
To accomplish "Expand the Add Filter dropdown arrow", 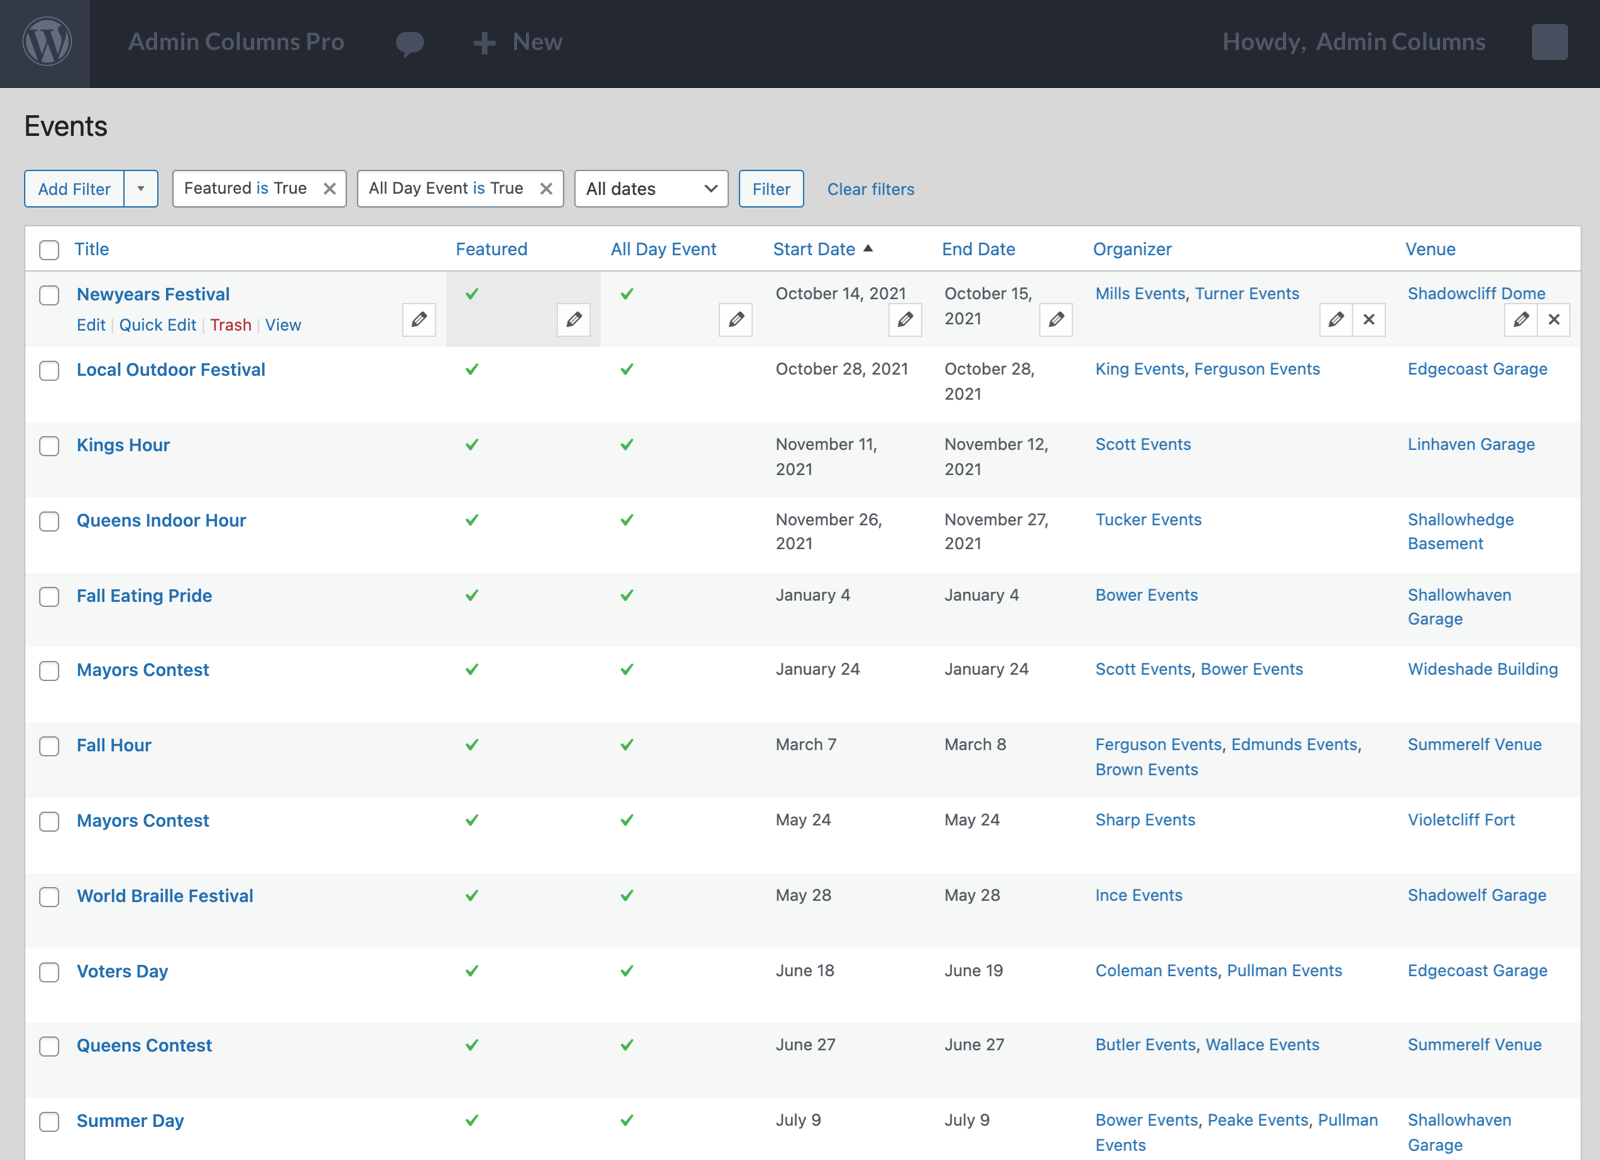I will (141, 189).
